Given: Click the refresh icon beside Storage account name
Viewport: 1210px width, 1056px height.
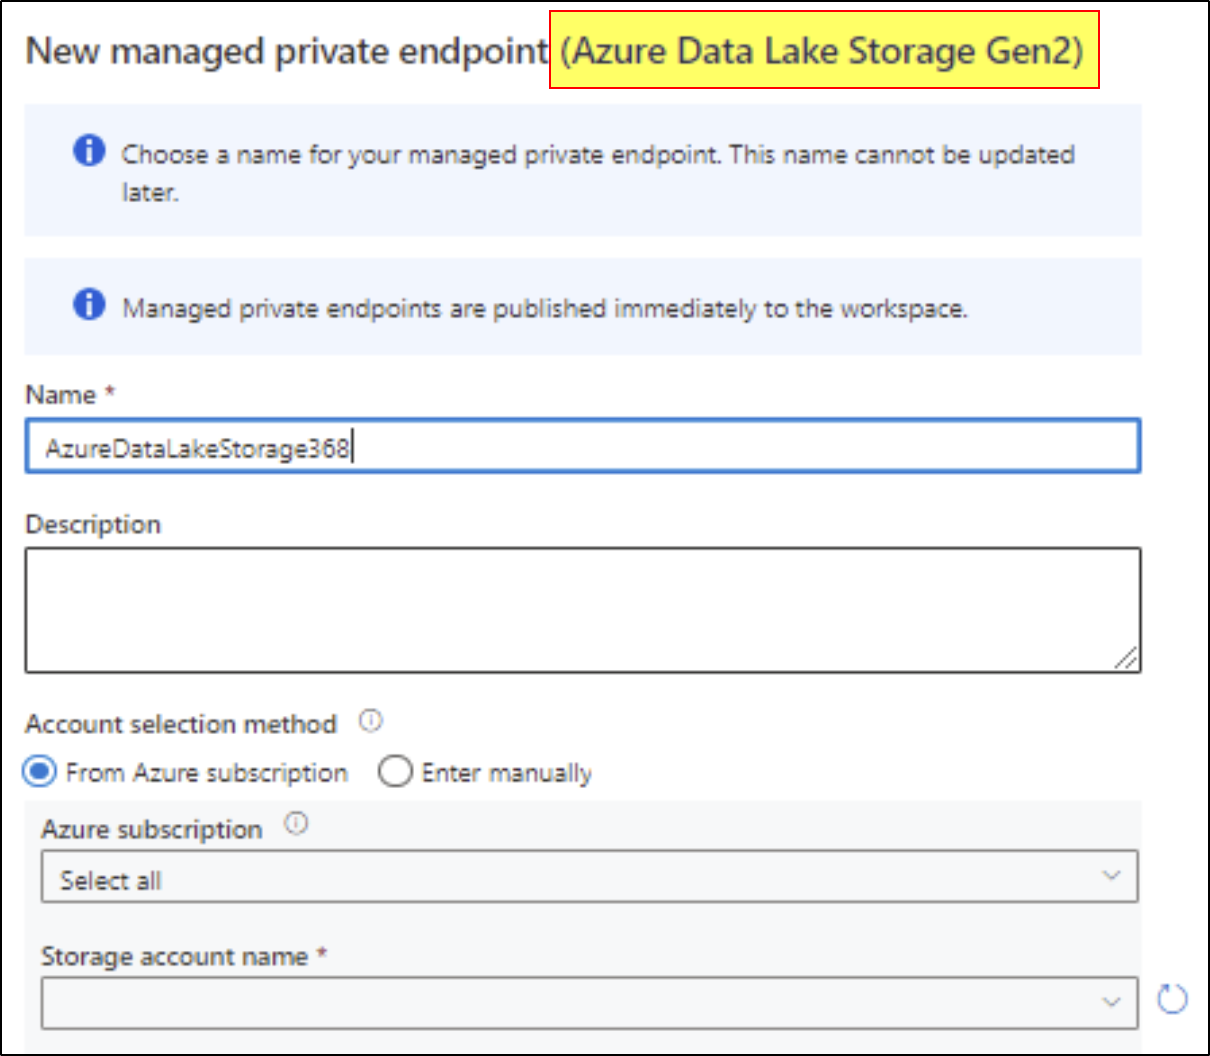Looking at the screenshot, I should click(1172, 999).
